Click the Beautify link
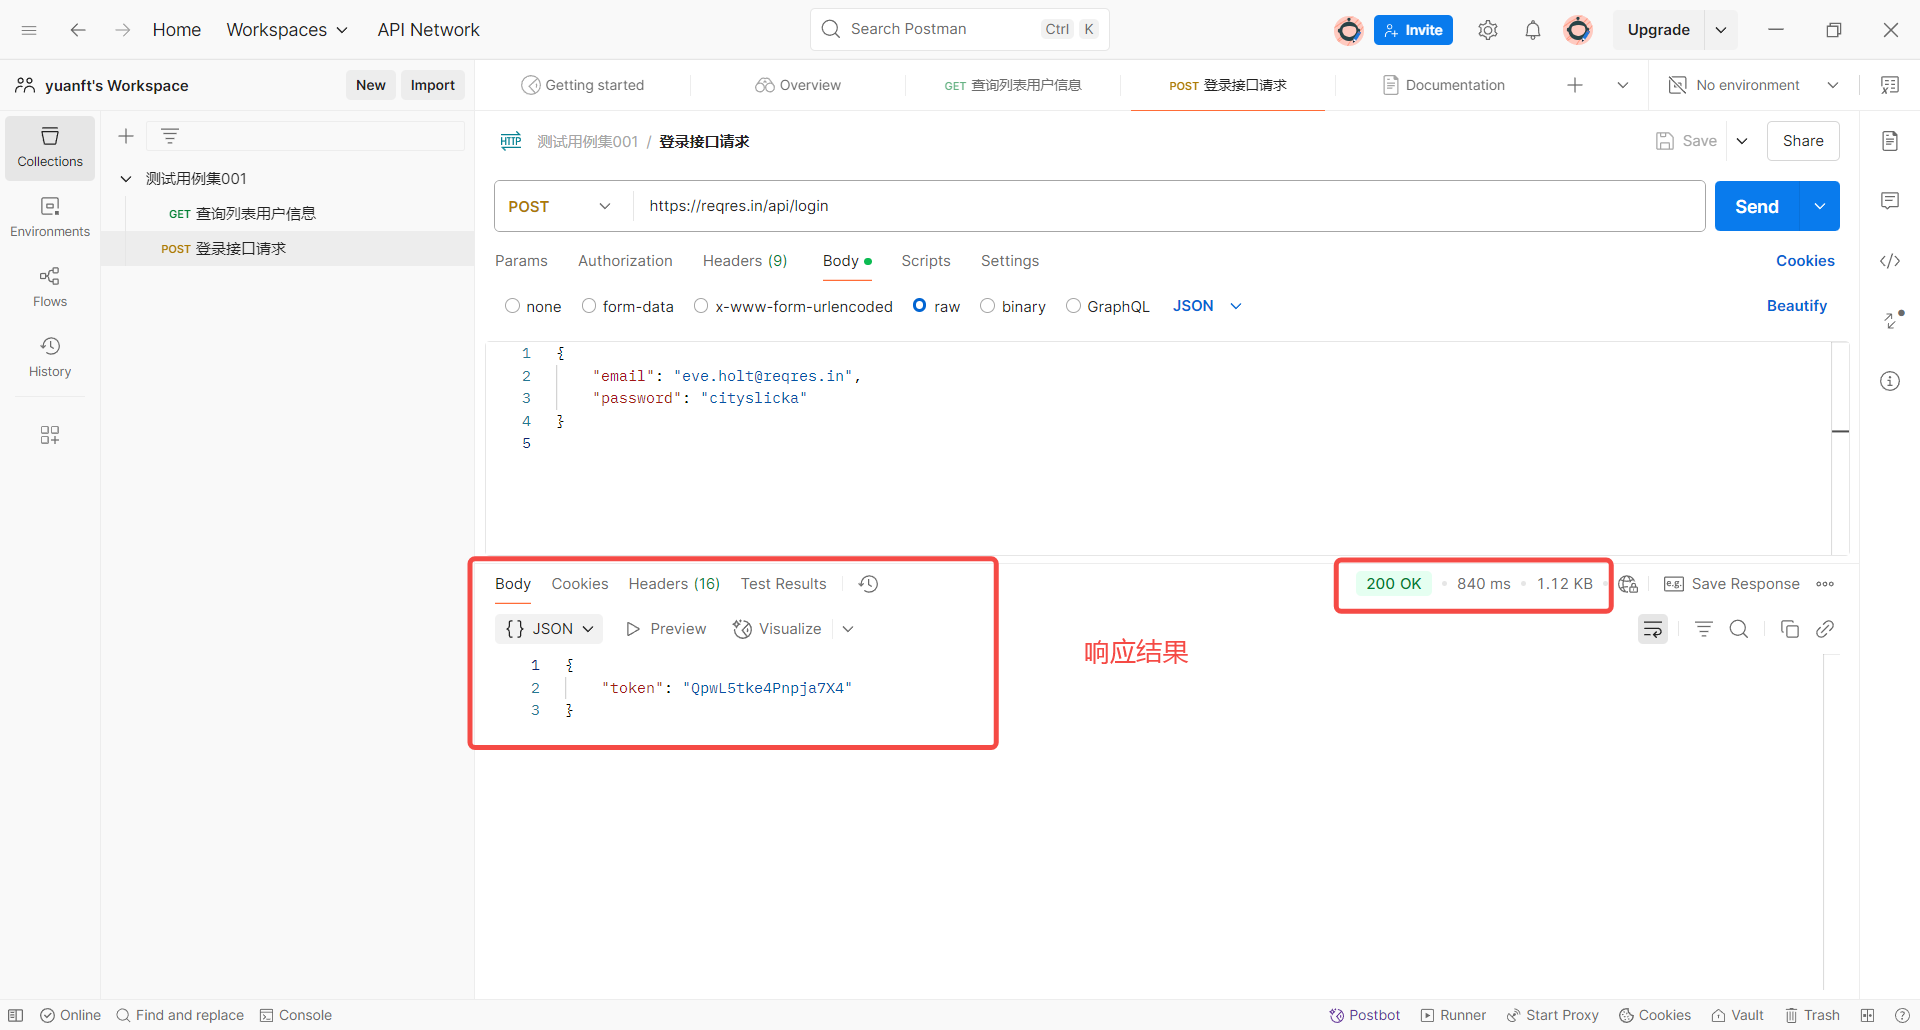 tap(1797, 306)
